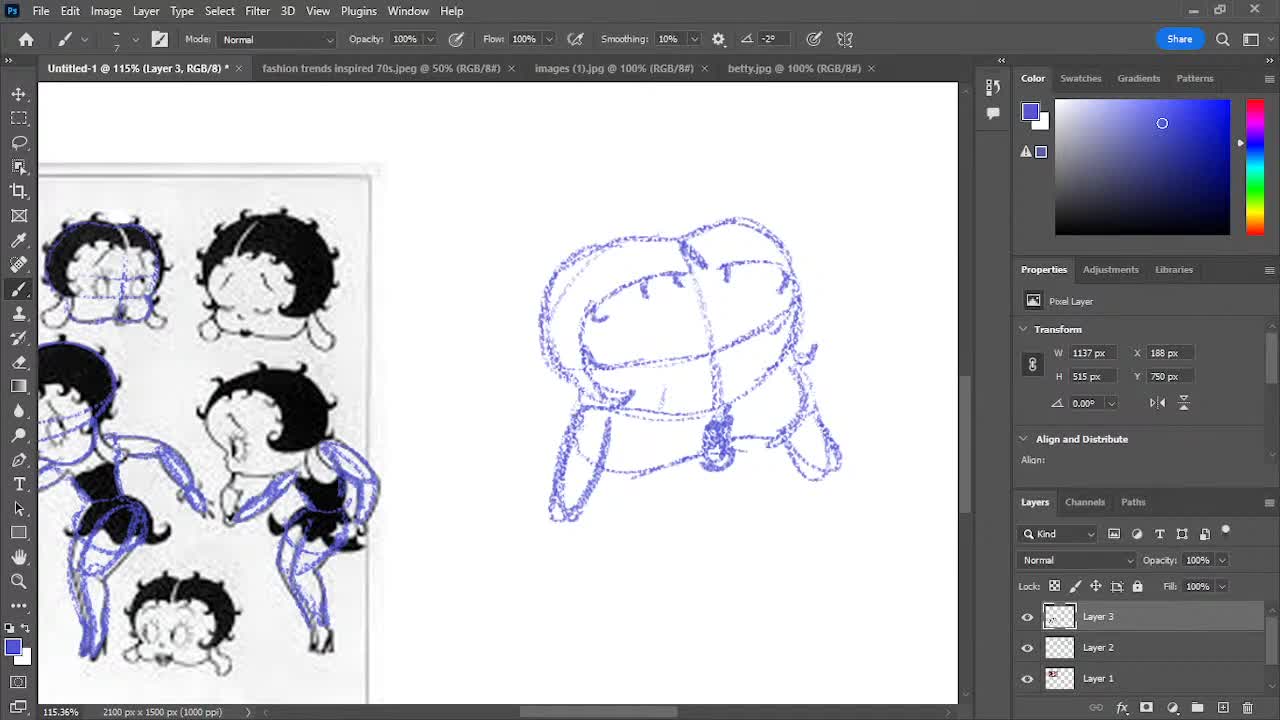Open layer Kind filter dropdown
This screenshot has width=1280, height=720.
(1059, 534)
